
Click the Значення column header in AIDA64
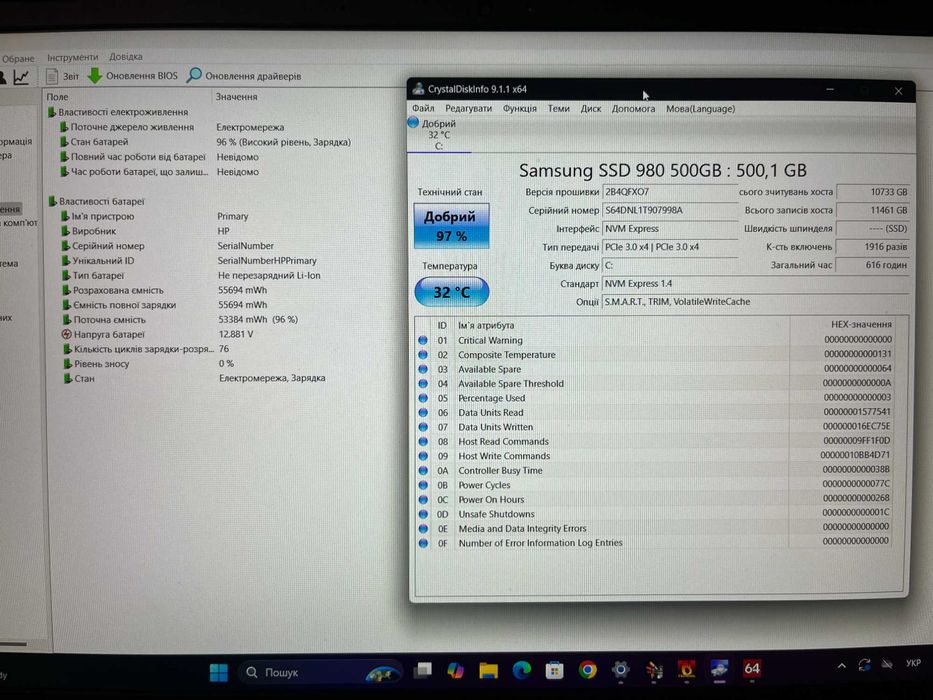pos(237,96)
